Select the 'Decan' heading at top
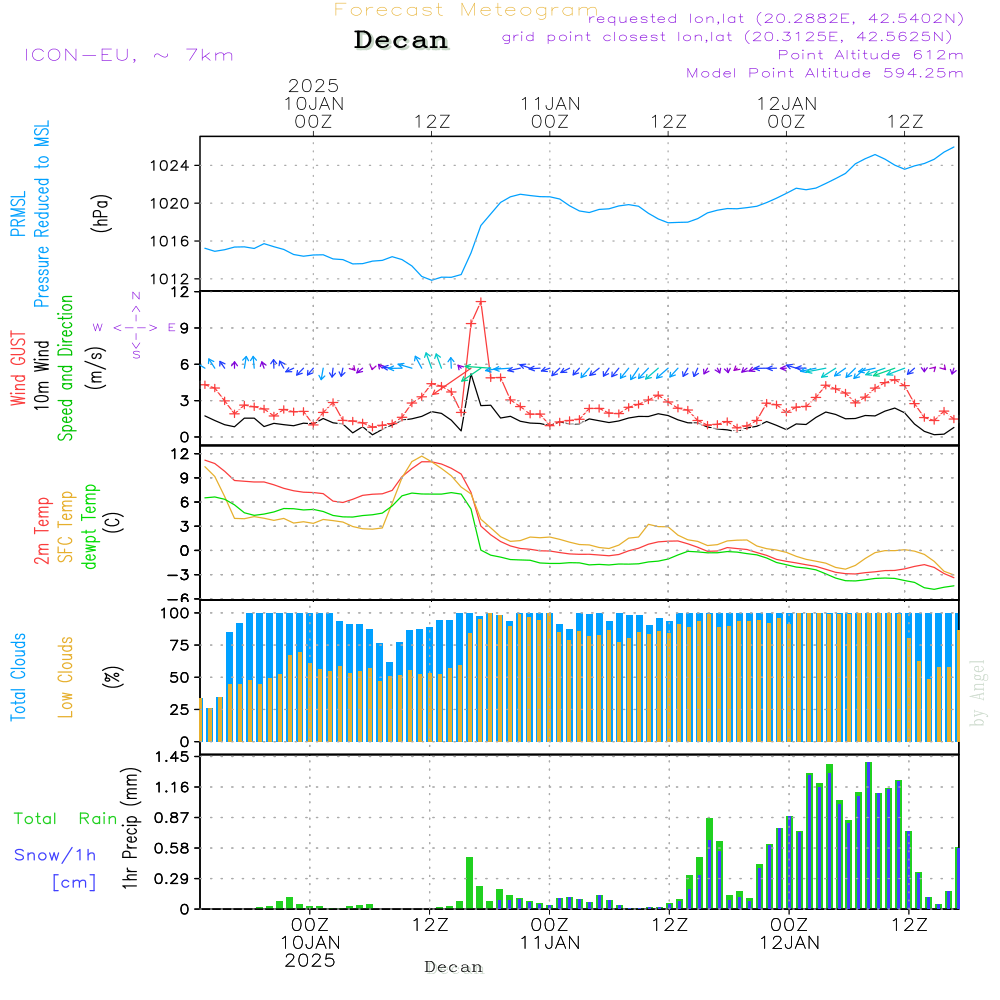 [401, 40]
